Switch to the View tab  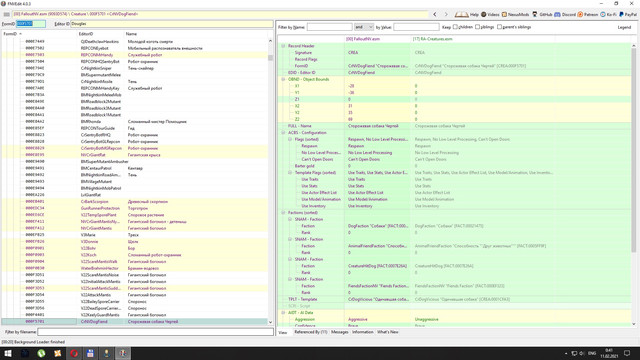[282, 332]
